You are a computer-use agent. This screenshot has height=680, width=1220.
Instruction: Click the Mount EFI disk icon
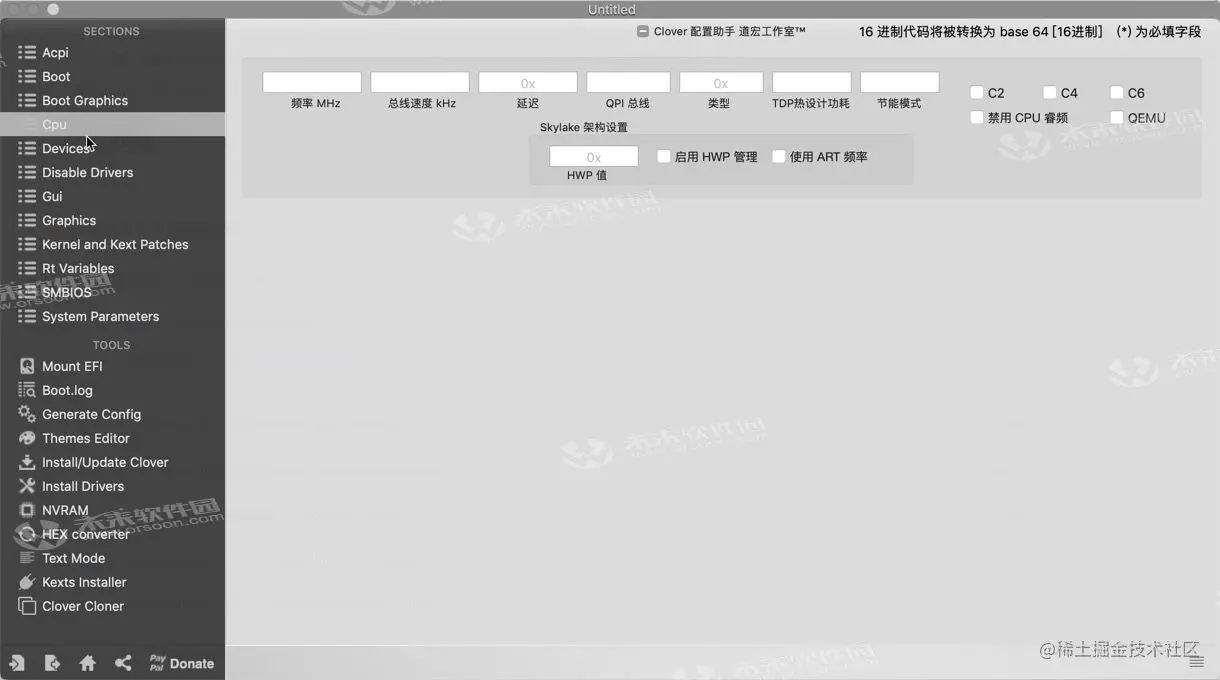click(27, 366)
